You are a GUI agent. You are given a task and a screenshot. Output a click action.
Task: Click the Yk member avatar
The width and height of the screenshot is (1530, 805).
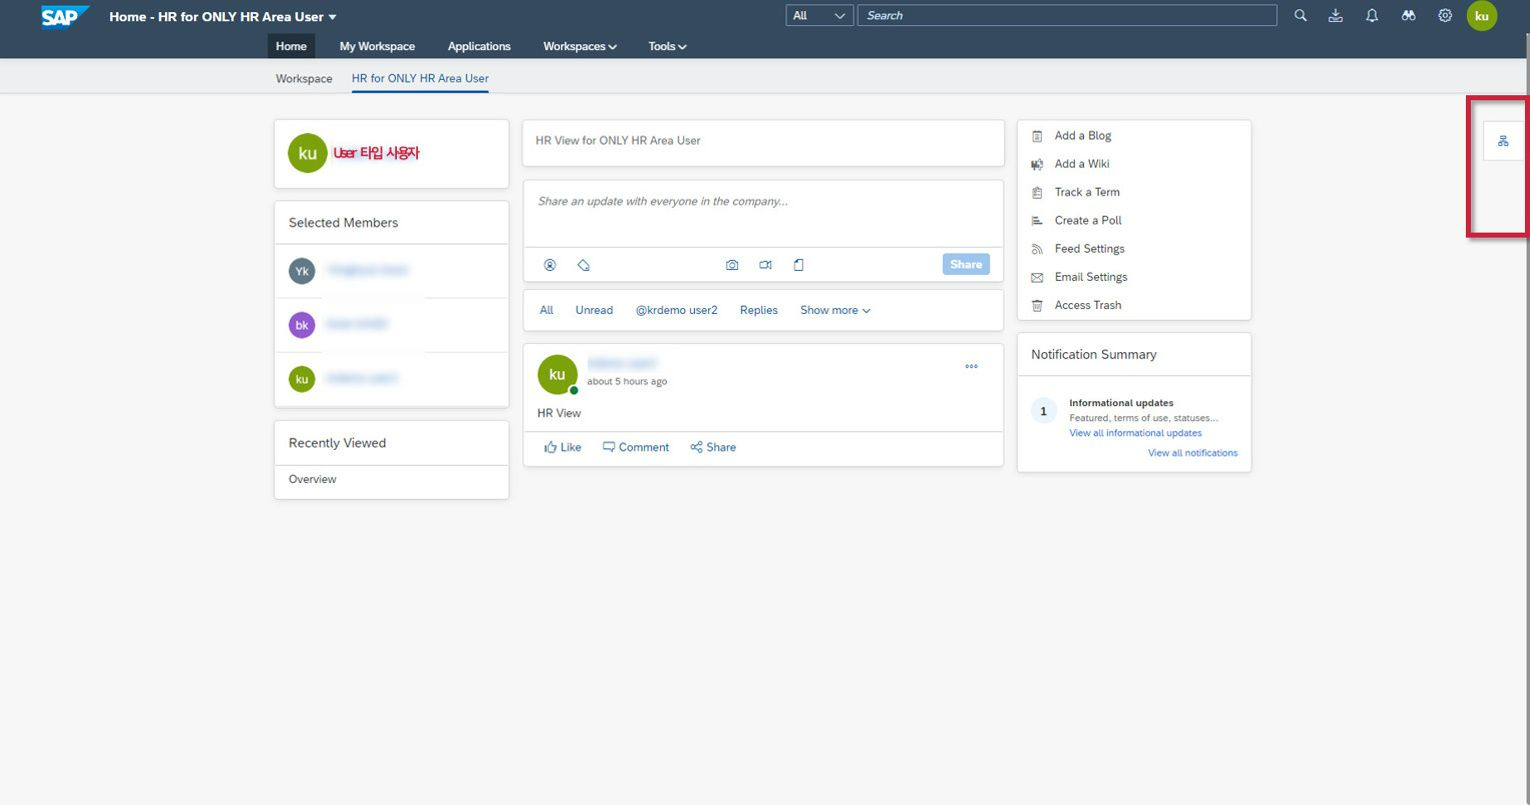[x=302, y=271]
